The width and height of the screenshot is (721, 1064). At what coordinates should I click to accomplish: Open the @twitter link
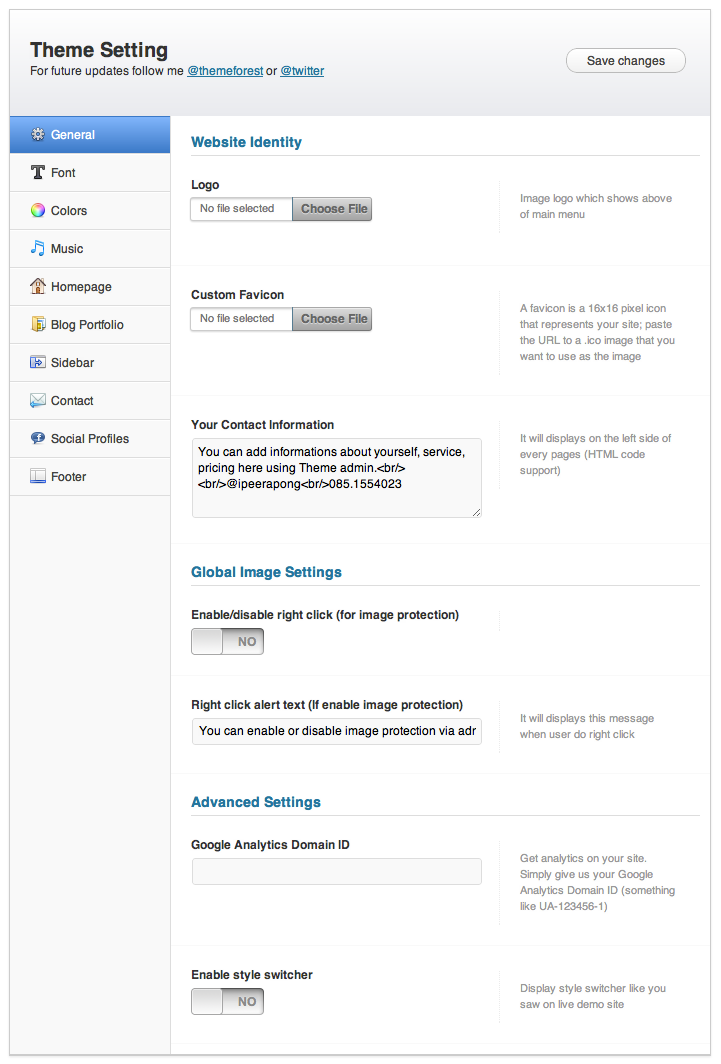tap(302, 71)
